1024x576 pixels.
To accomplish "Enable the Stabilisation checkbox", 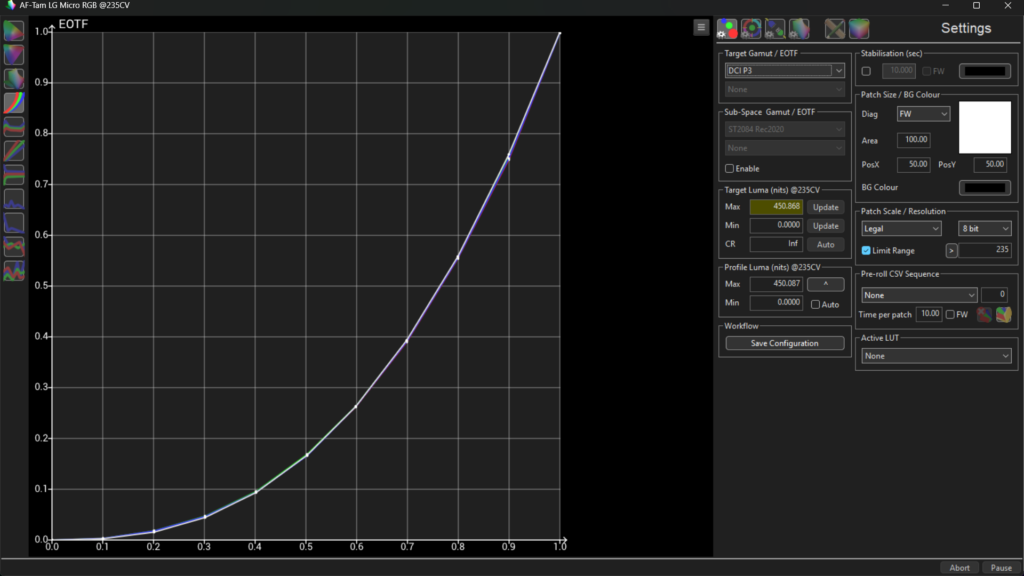I will (866, 71).
